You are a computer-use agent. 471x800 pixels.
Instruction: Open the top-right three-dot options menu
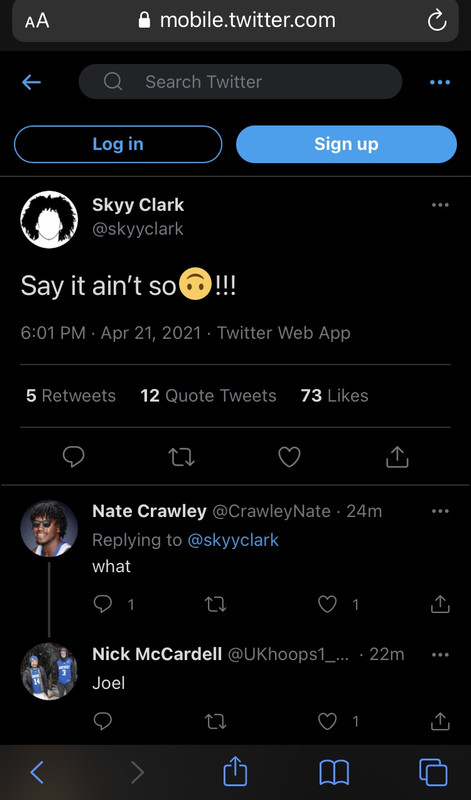pyautogui.click(x=440, y=82)
